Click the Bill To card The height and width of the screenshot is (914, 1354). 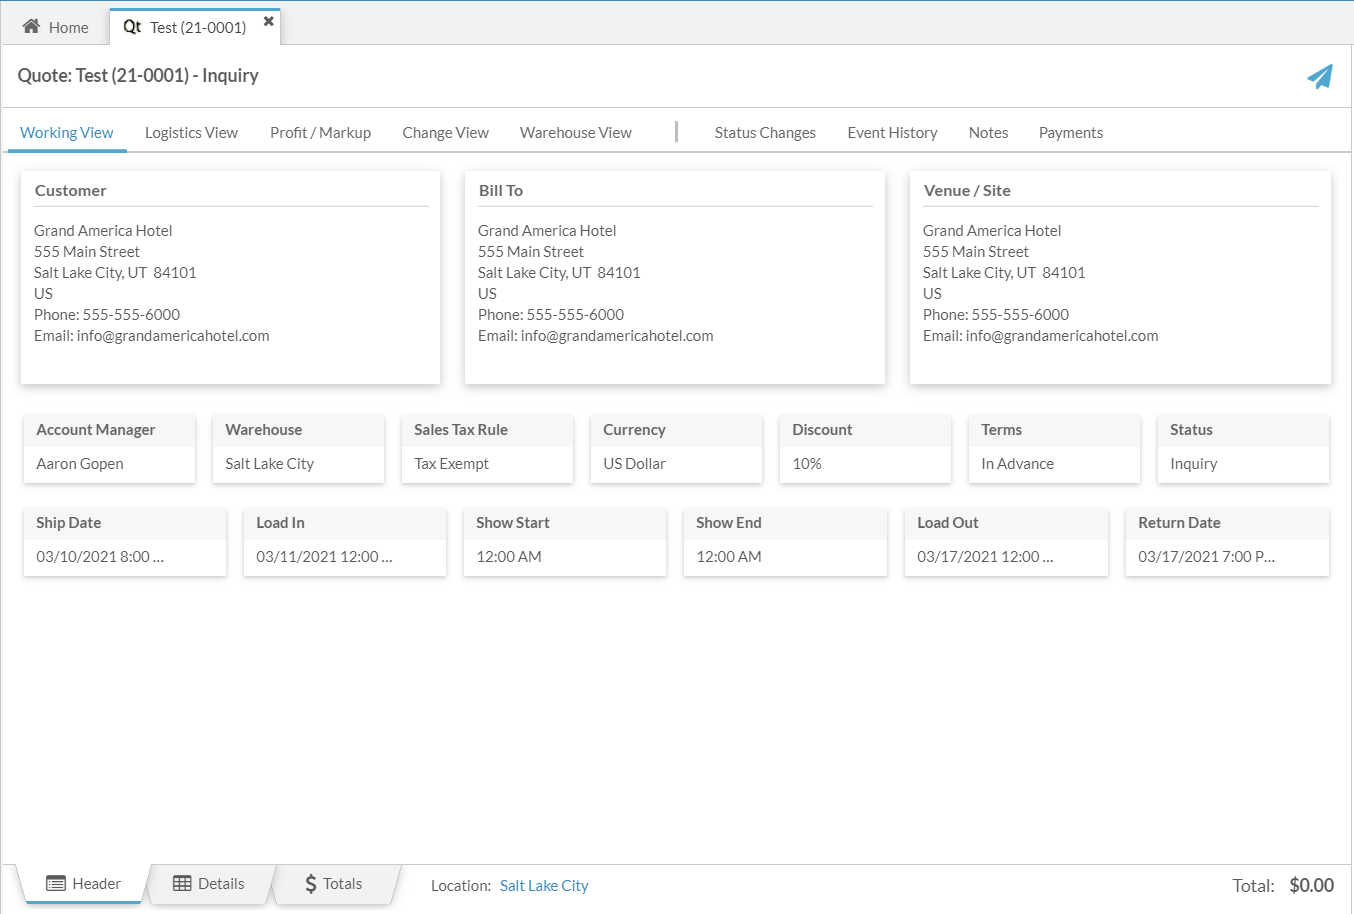coord(675,277)
